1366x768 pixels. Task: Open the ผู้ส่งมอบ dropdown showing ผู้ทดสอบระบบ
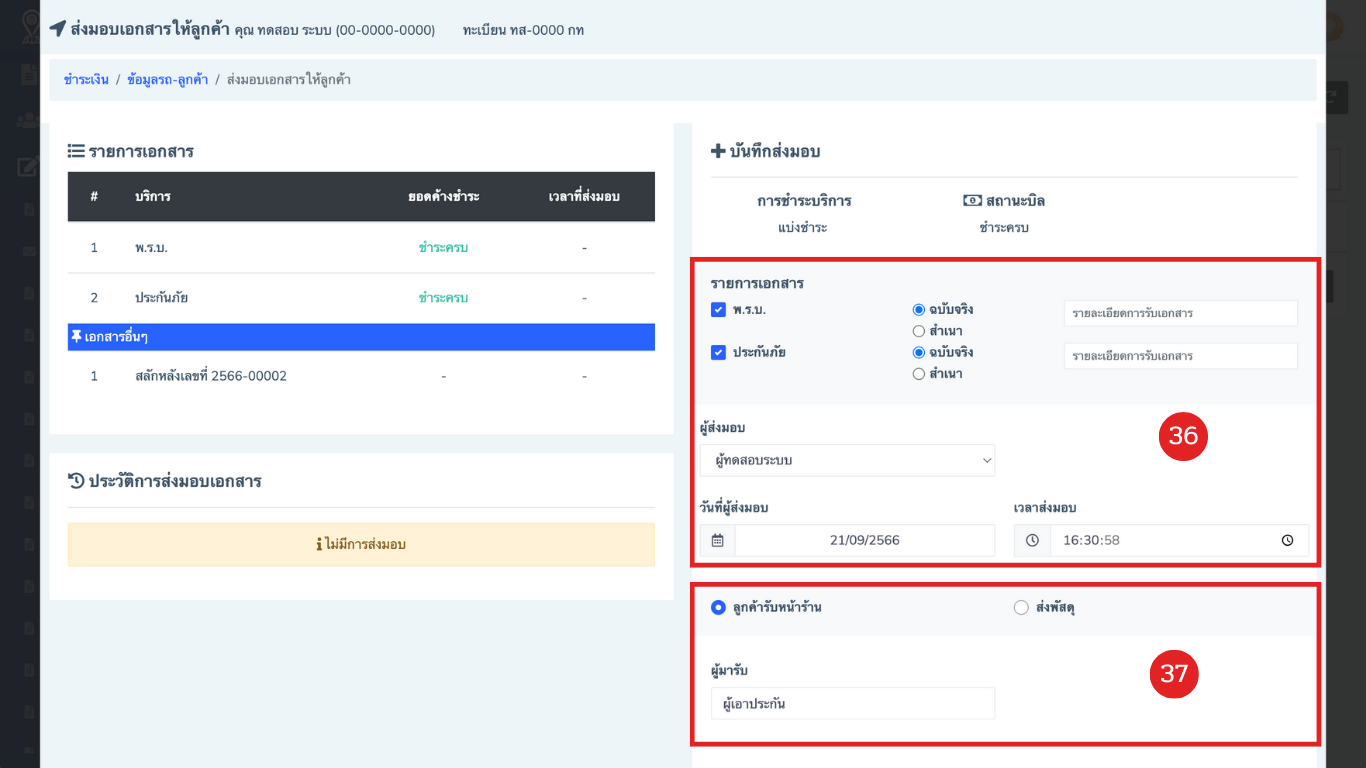point(848,460)
